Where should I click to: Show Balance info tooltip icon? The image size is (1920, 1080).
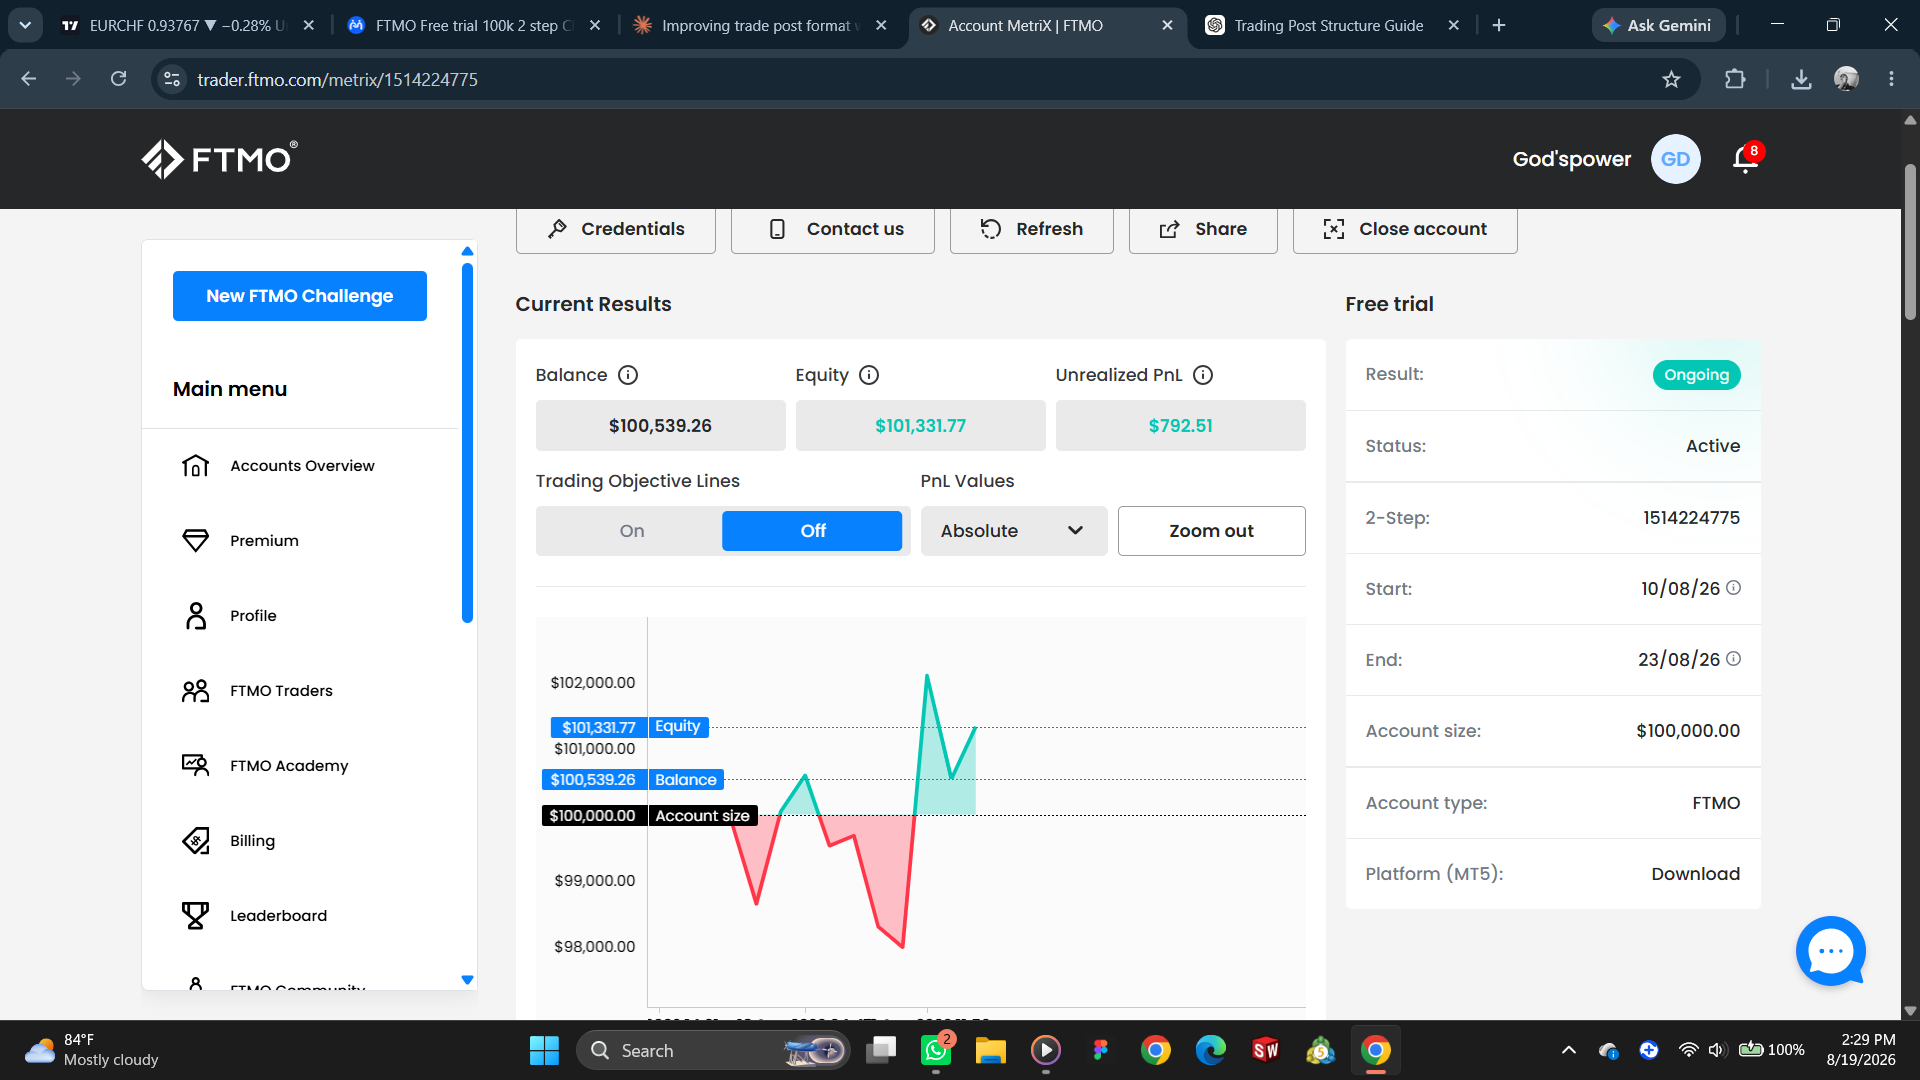(628, 375)
